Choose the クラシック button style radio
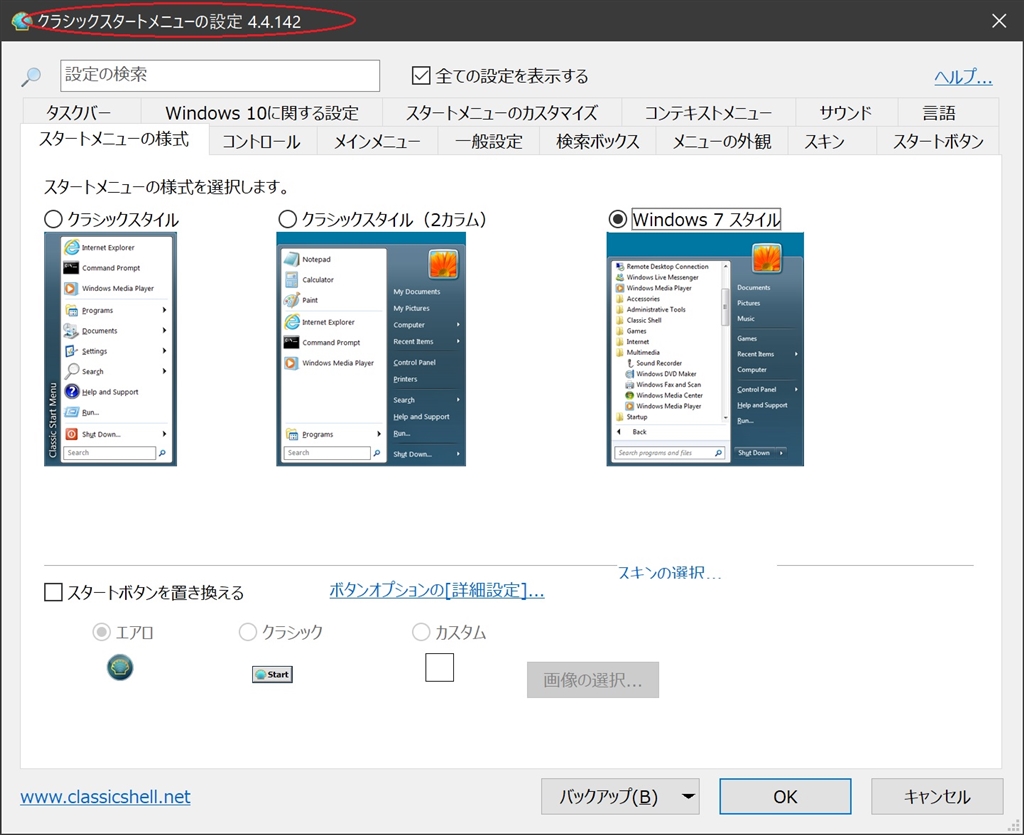Viewport: 1024px width, 835px height. (248, 632)
